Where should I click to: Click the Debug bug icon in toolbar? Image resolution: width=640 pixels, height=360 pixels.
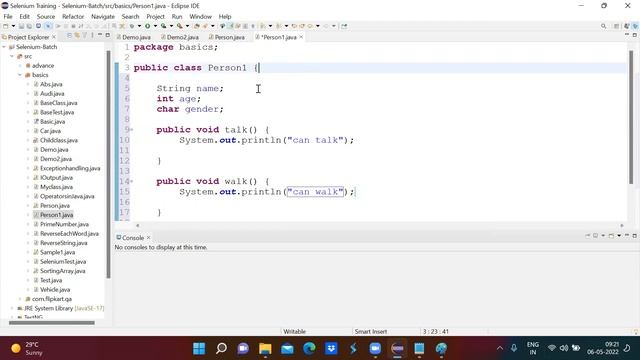point(132,26)
